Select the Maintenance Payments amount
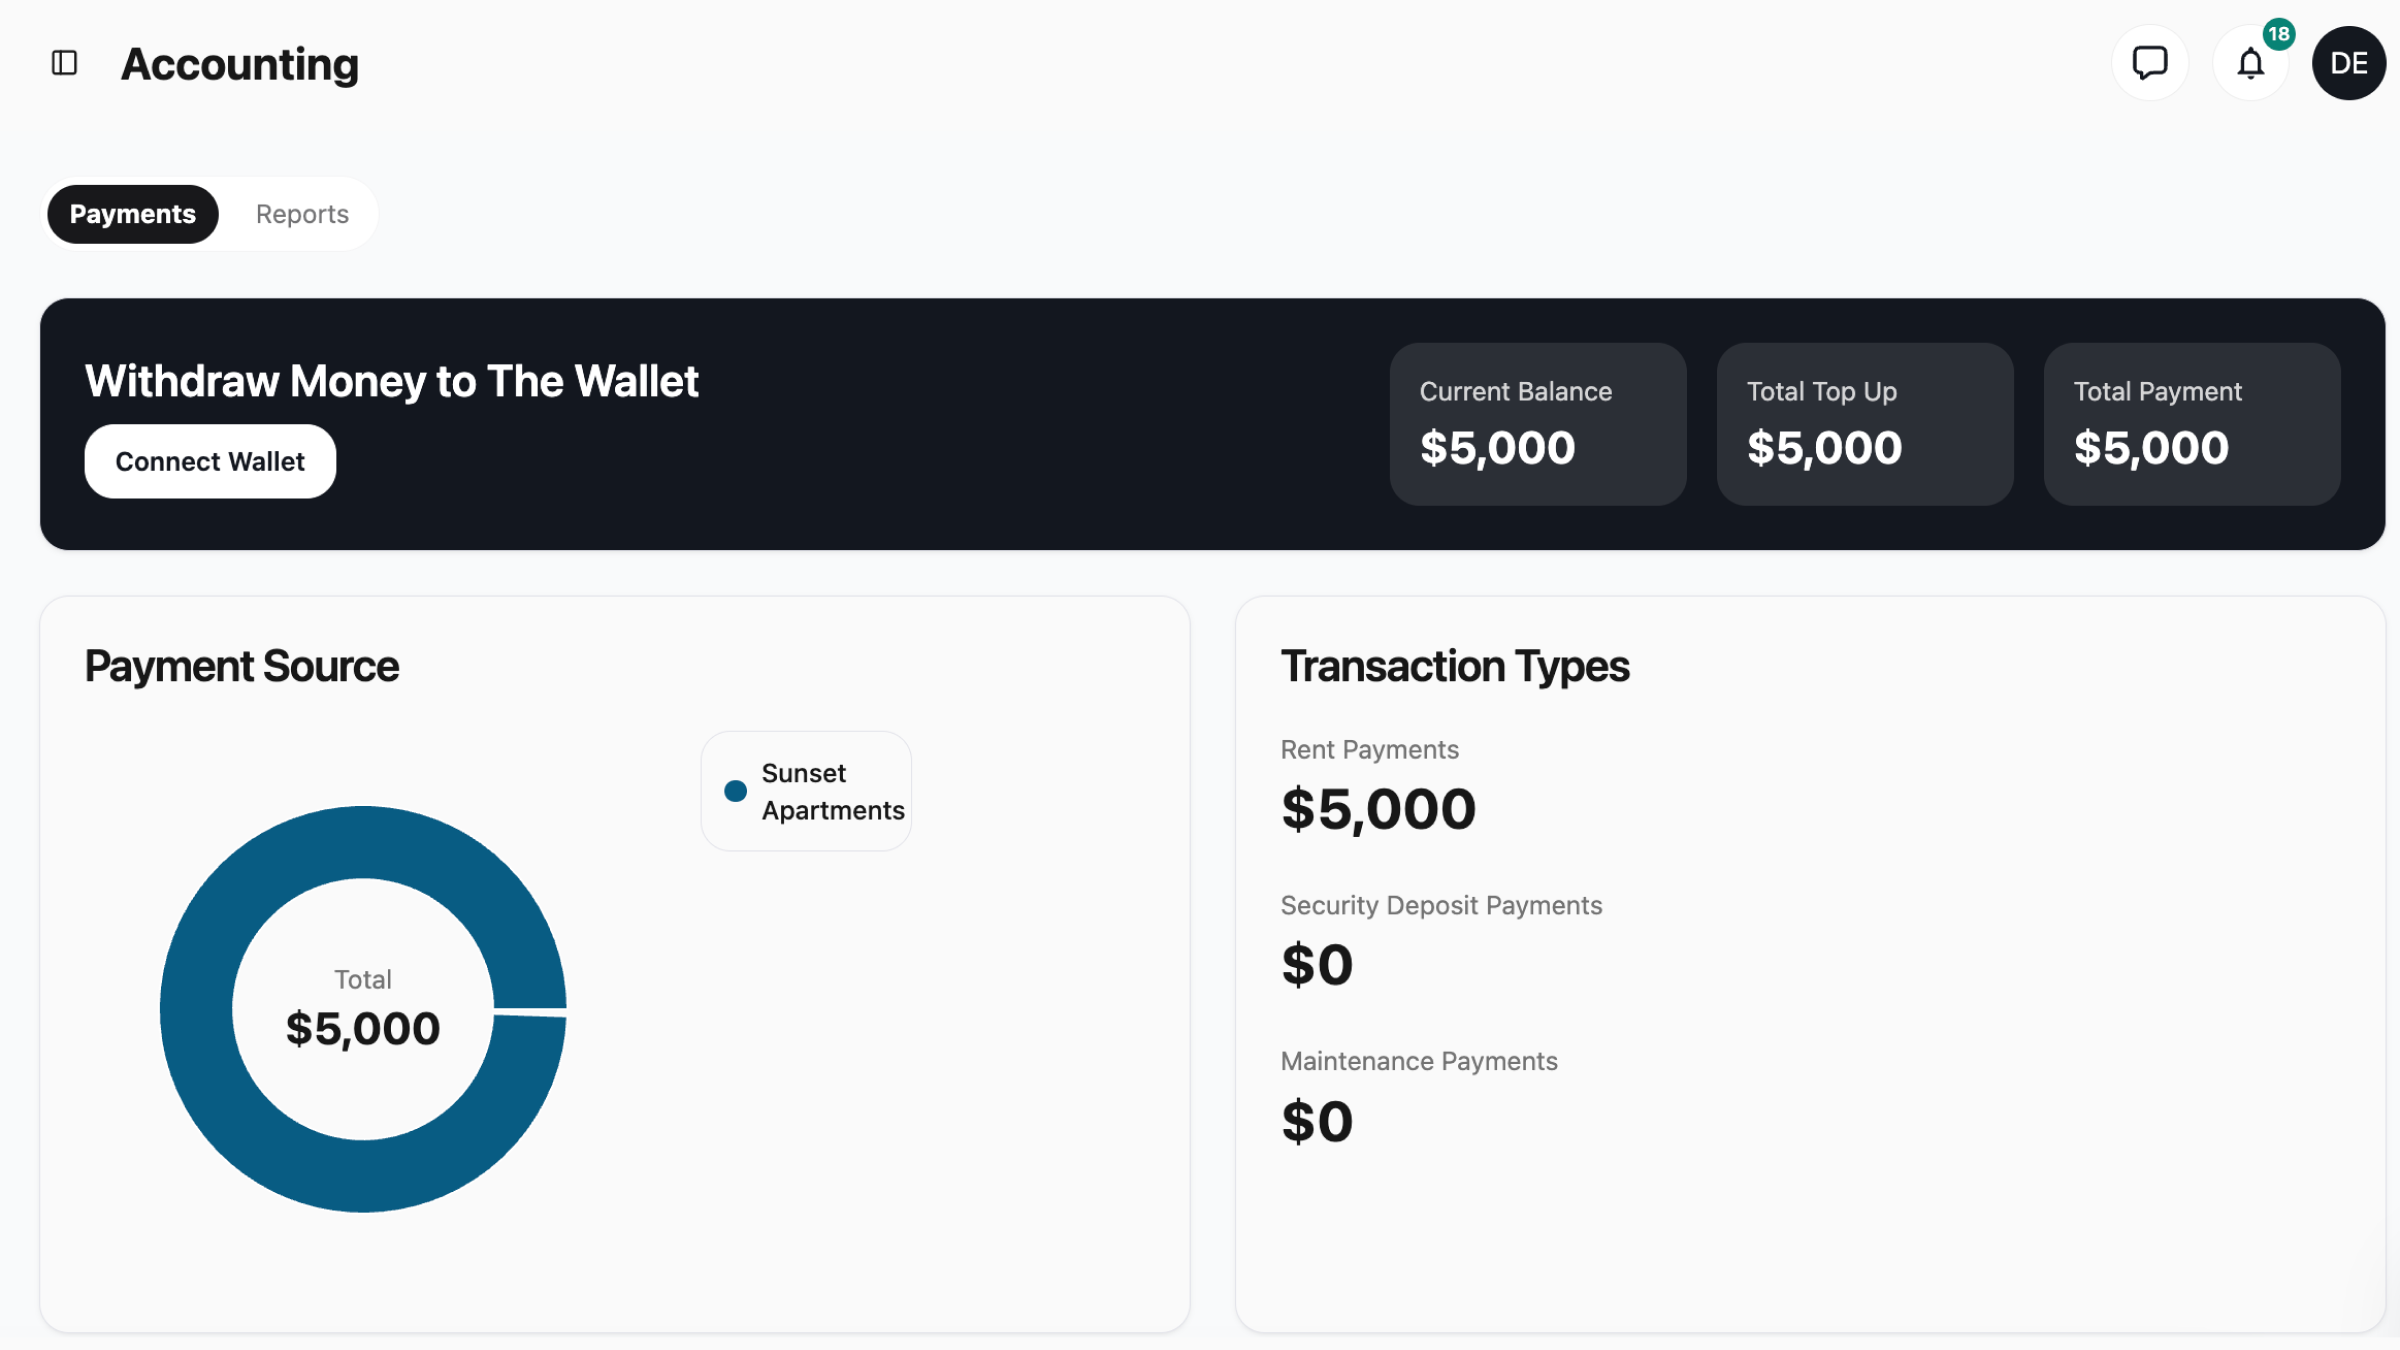The width and height of the screenshot is (2400, 1350). tap(1317, 1121)
